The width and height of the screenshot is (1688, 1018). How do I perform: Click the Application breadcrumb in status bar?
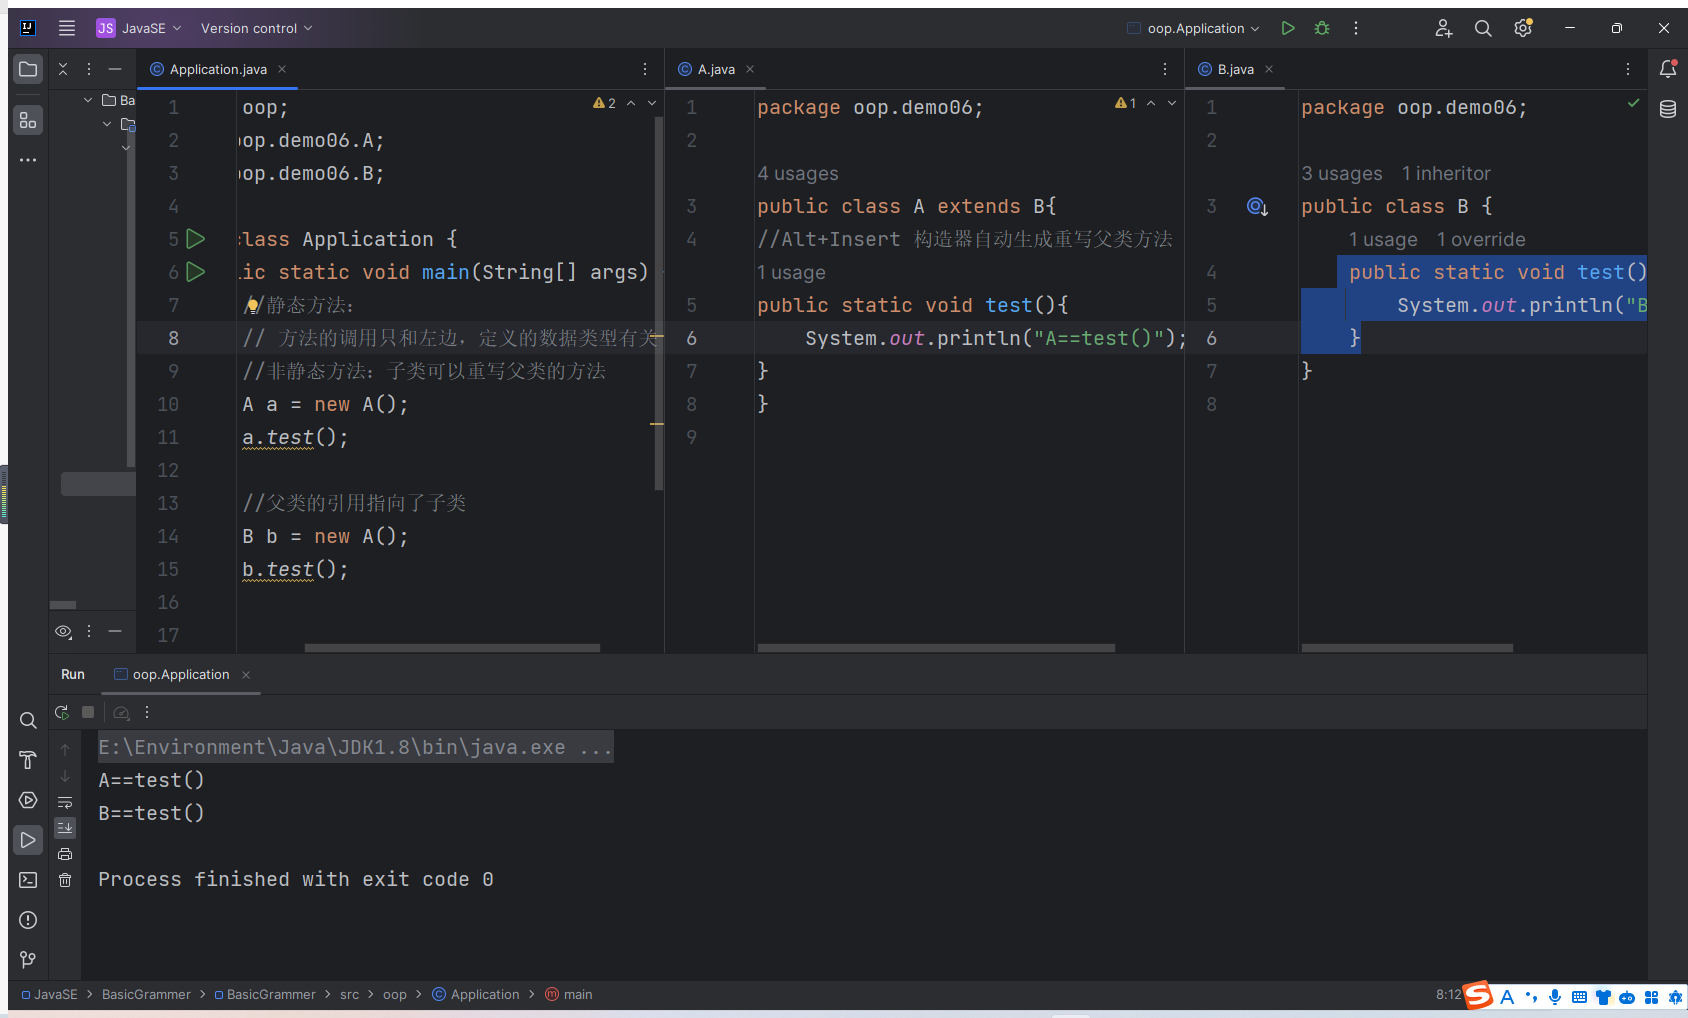click(484, 994)
